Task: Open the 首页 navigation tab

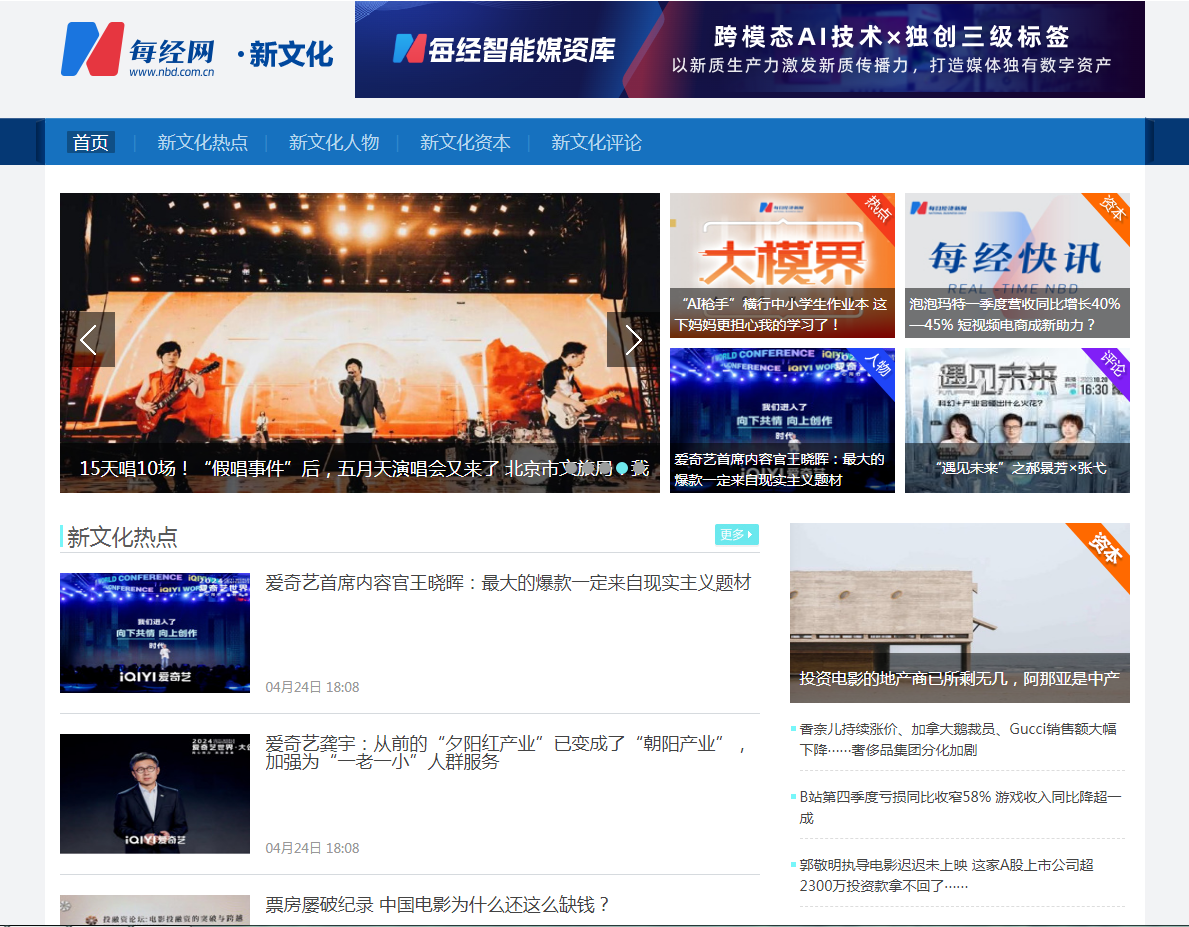Action: pos(90,142)
